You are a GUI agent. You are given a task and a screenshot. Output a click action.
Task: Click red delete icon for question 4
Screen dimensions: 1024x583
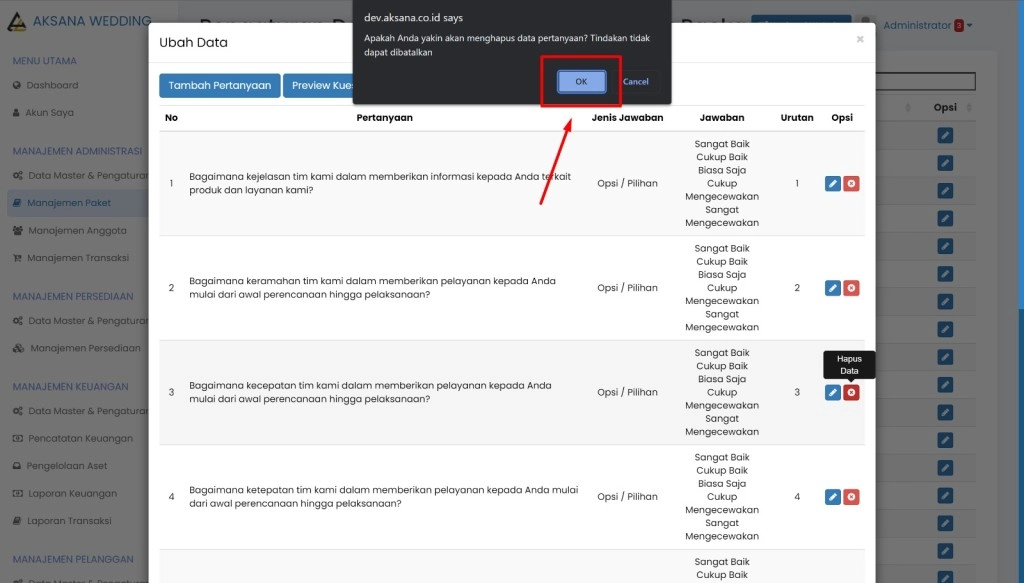tap(851, 497)
